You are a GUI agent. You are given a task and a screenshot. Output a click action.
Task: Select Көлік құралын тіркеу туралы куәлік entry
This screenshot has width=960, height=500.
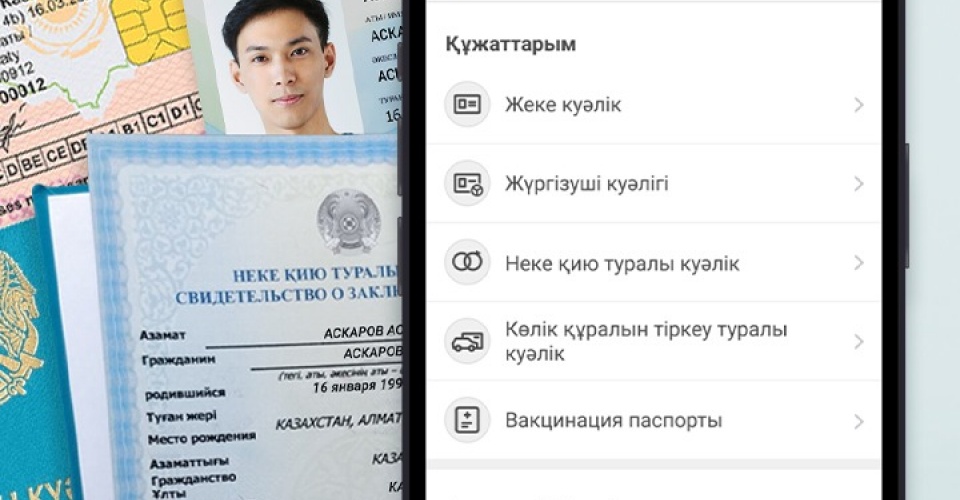tap(654, 341)
